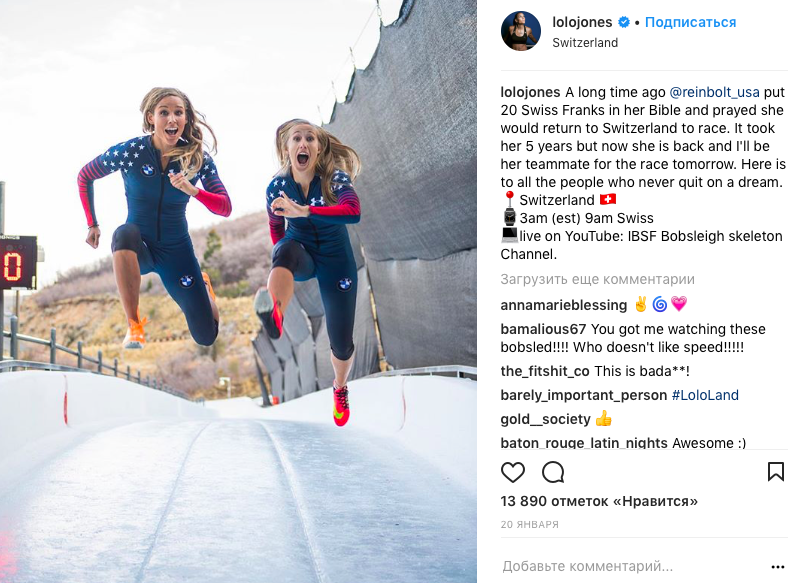
Task: Open comments with the speech bubble icon
Action: click(553, 472)
